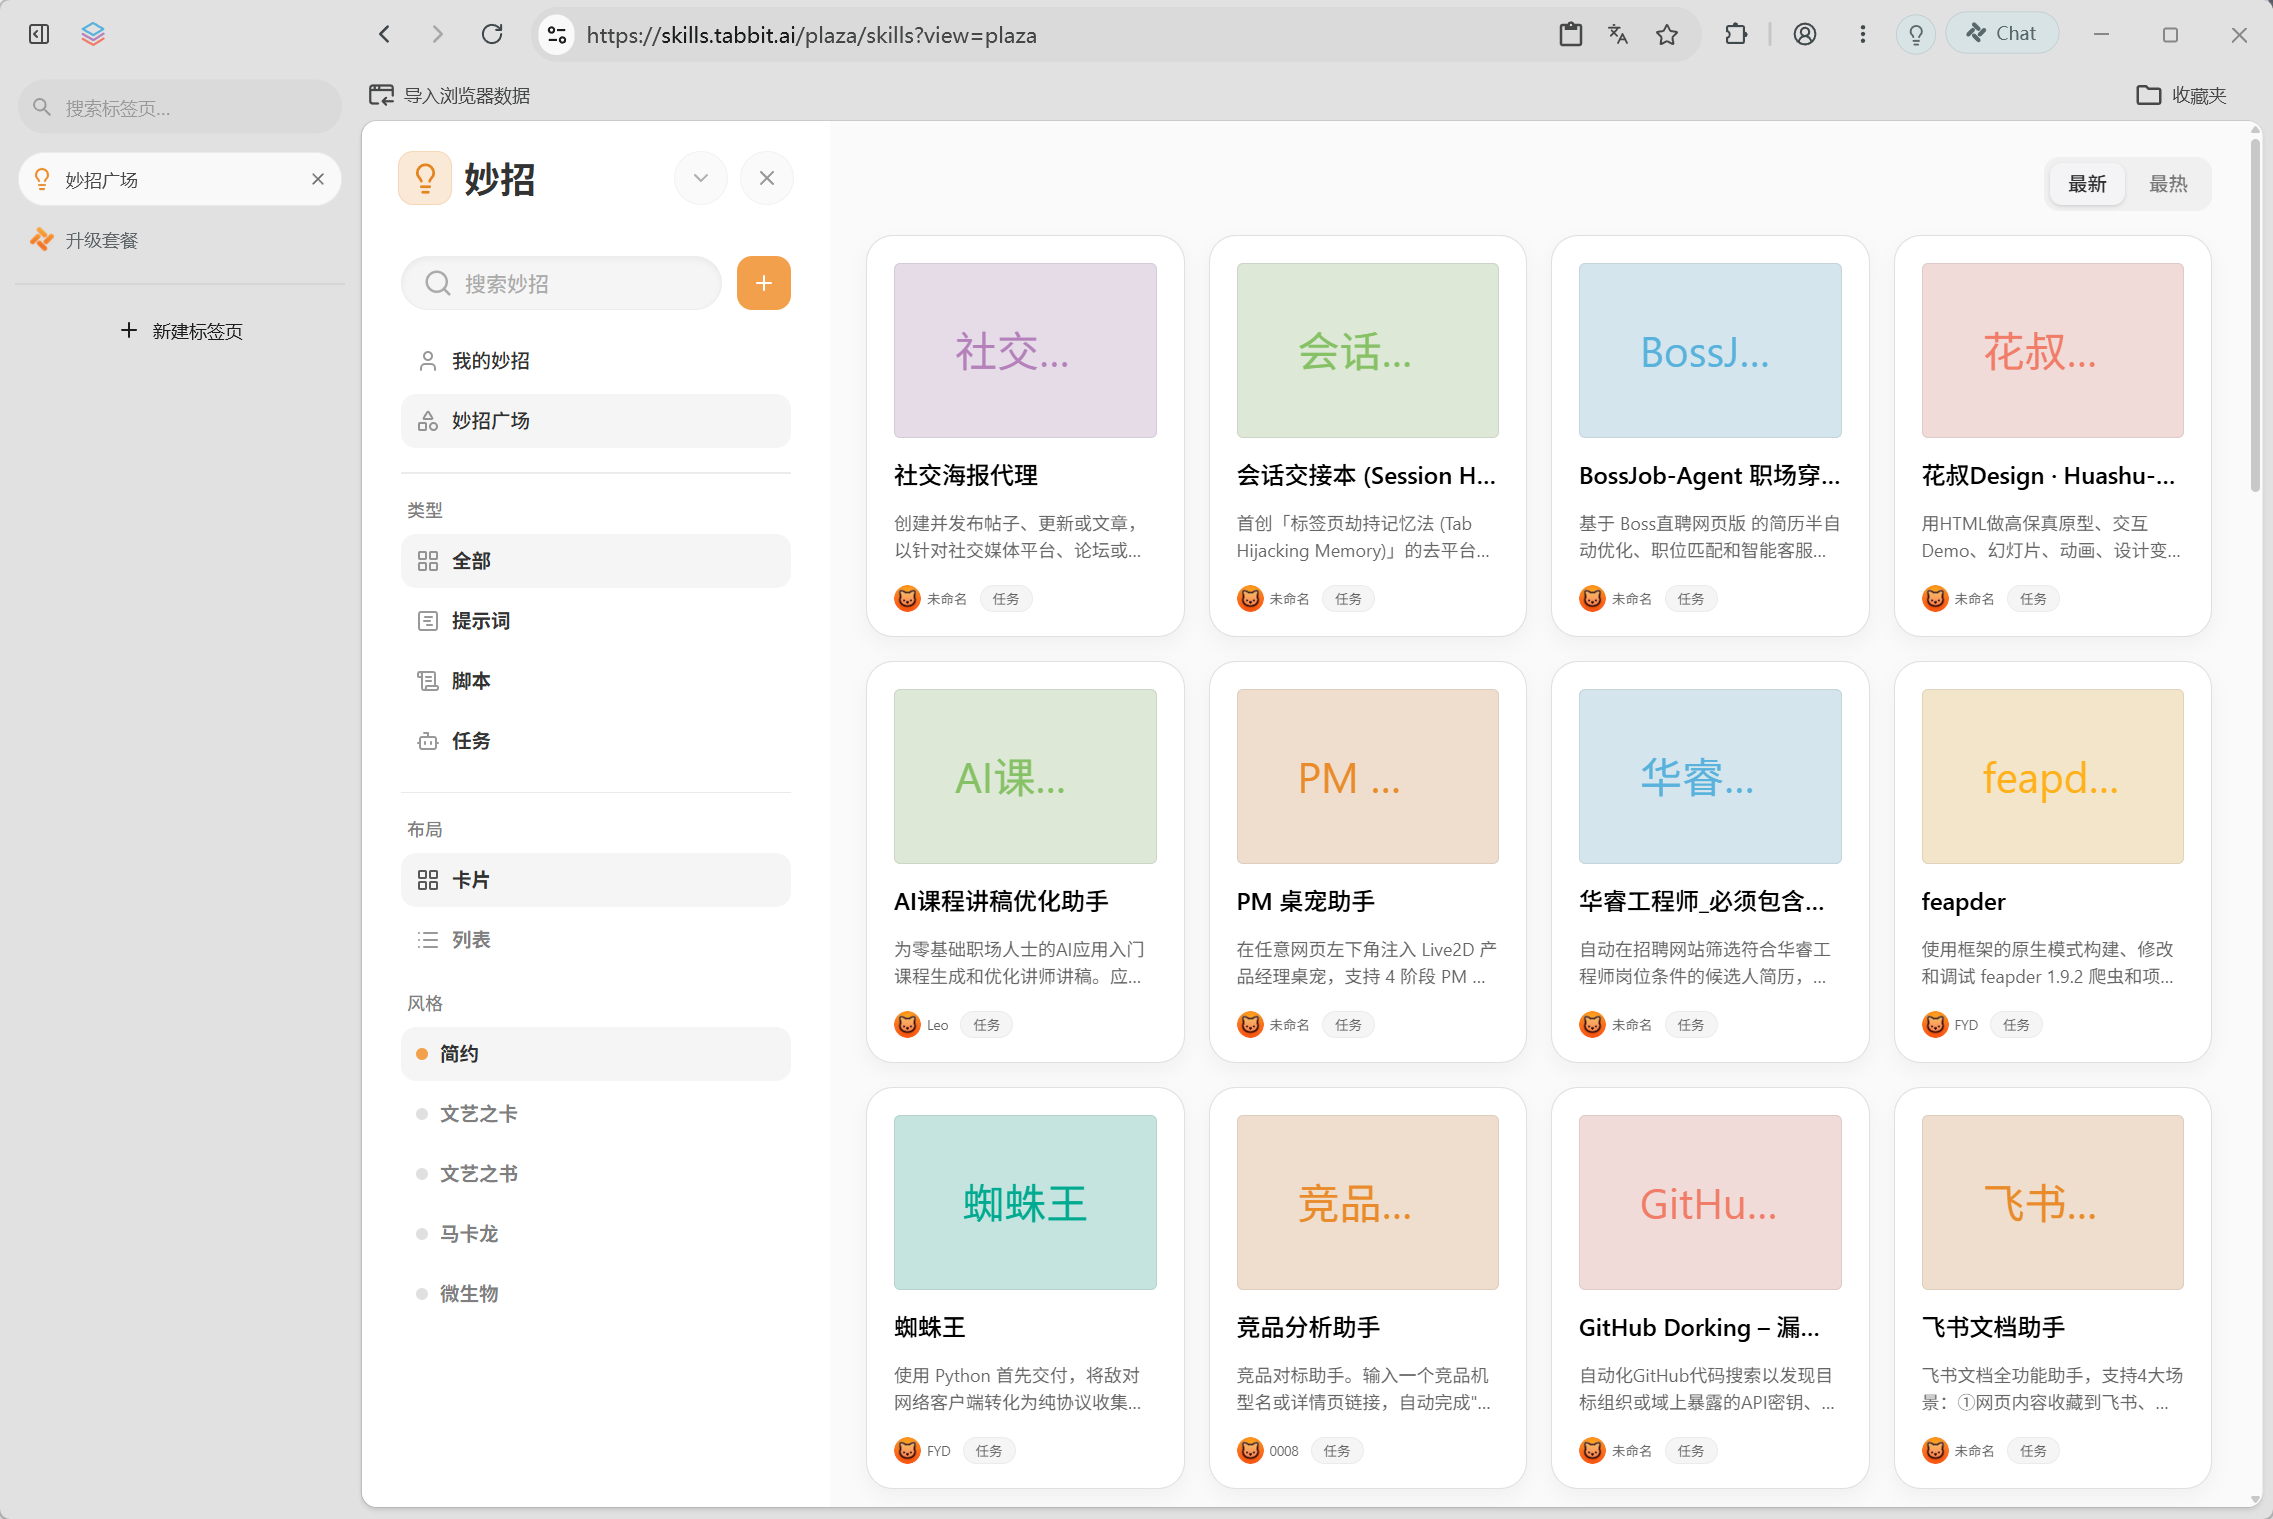This screenshot has width=2273, height=1519.
Task: Click the lightbulb skills icon in toolbar
Action: coord(1916,35)
